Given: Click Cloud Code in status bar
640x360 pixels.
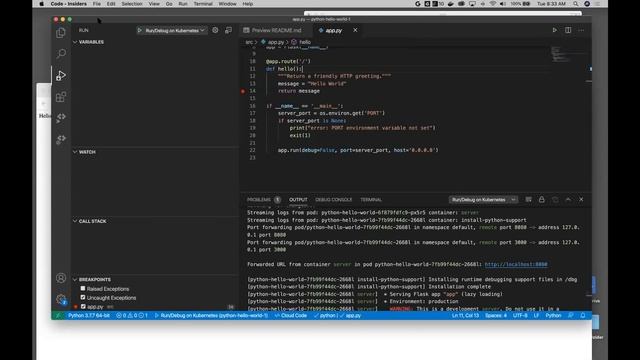Looking at the screenshot, I should tap(291, 316).
